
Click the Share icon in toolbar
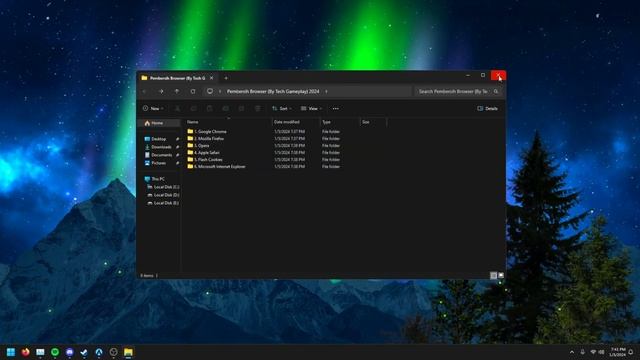(x=241, y=109)
